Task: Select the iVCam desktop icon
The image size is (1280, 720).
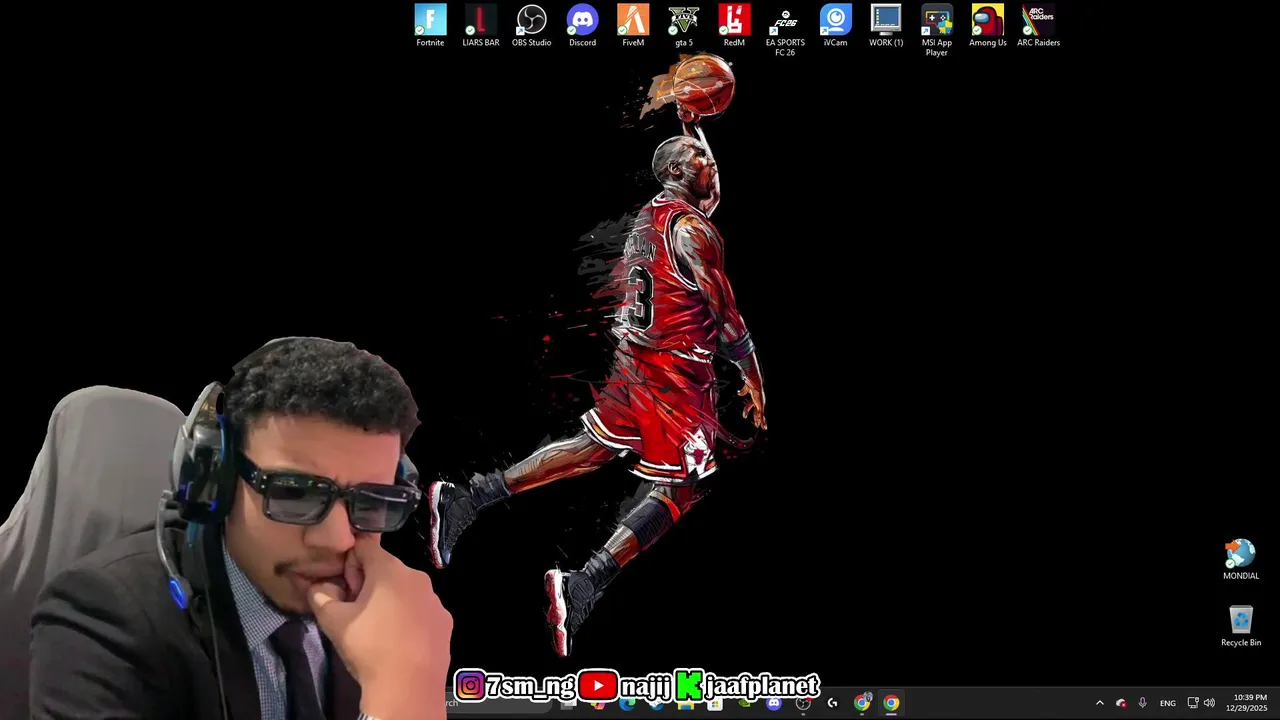Action: click(x=835, y=26)
